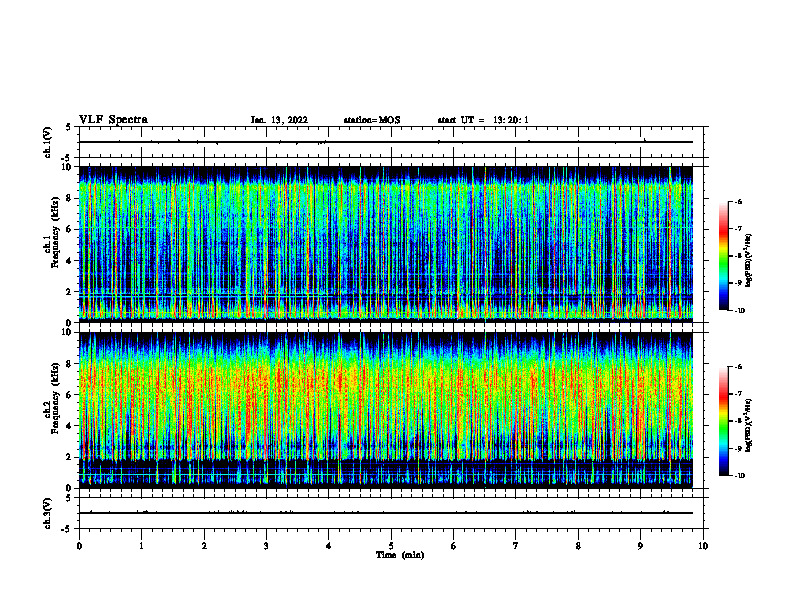Click inside the ch.2 spectrogram panel

tap(386, 410)
